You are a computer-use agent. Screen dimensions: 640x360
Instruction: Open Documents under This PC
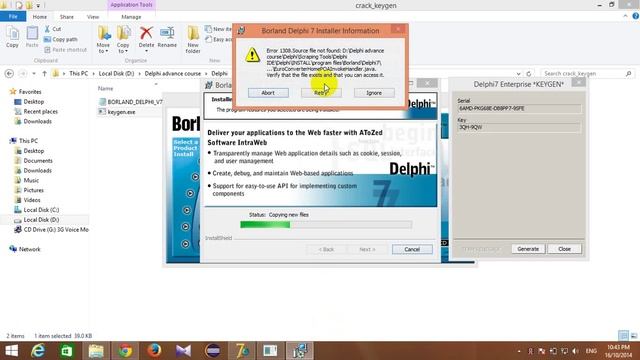38,160
